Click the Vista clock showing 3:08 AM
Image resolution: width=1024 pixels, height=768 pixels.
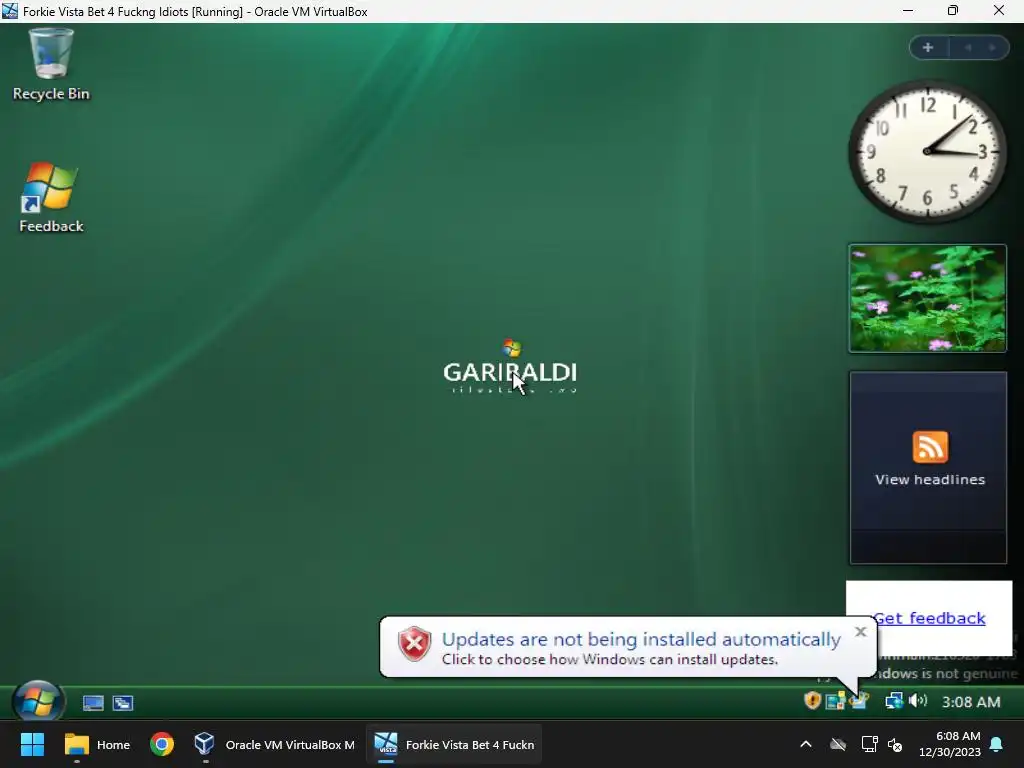click(970, 702)
